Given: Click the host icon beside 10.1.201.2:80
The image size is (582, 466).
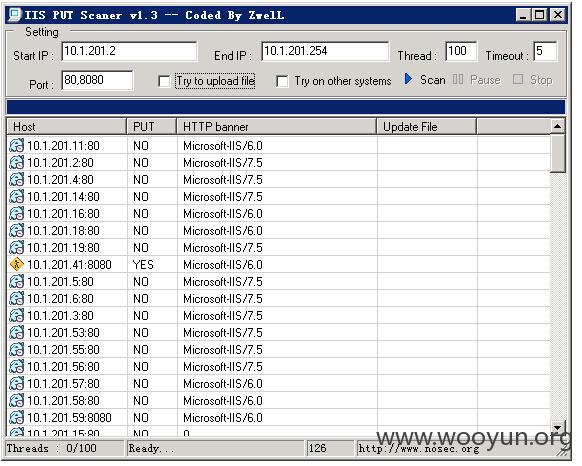Looking at the screenshot, I should 16,163.
